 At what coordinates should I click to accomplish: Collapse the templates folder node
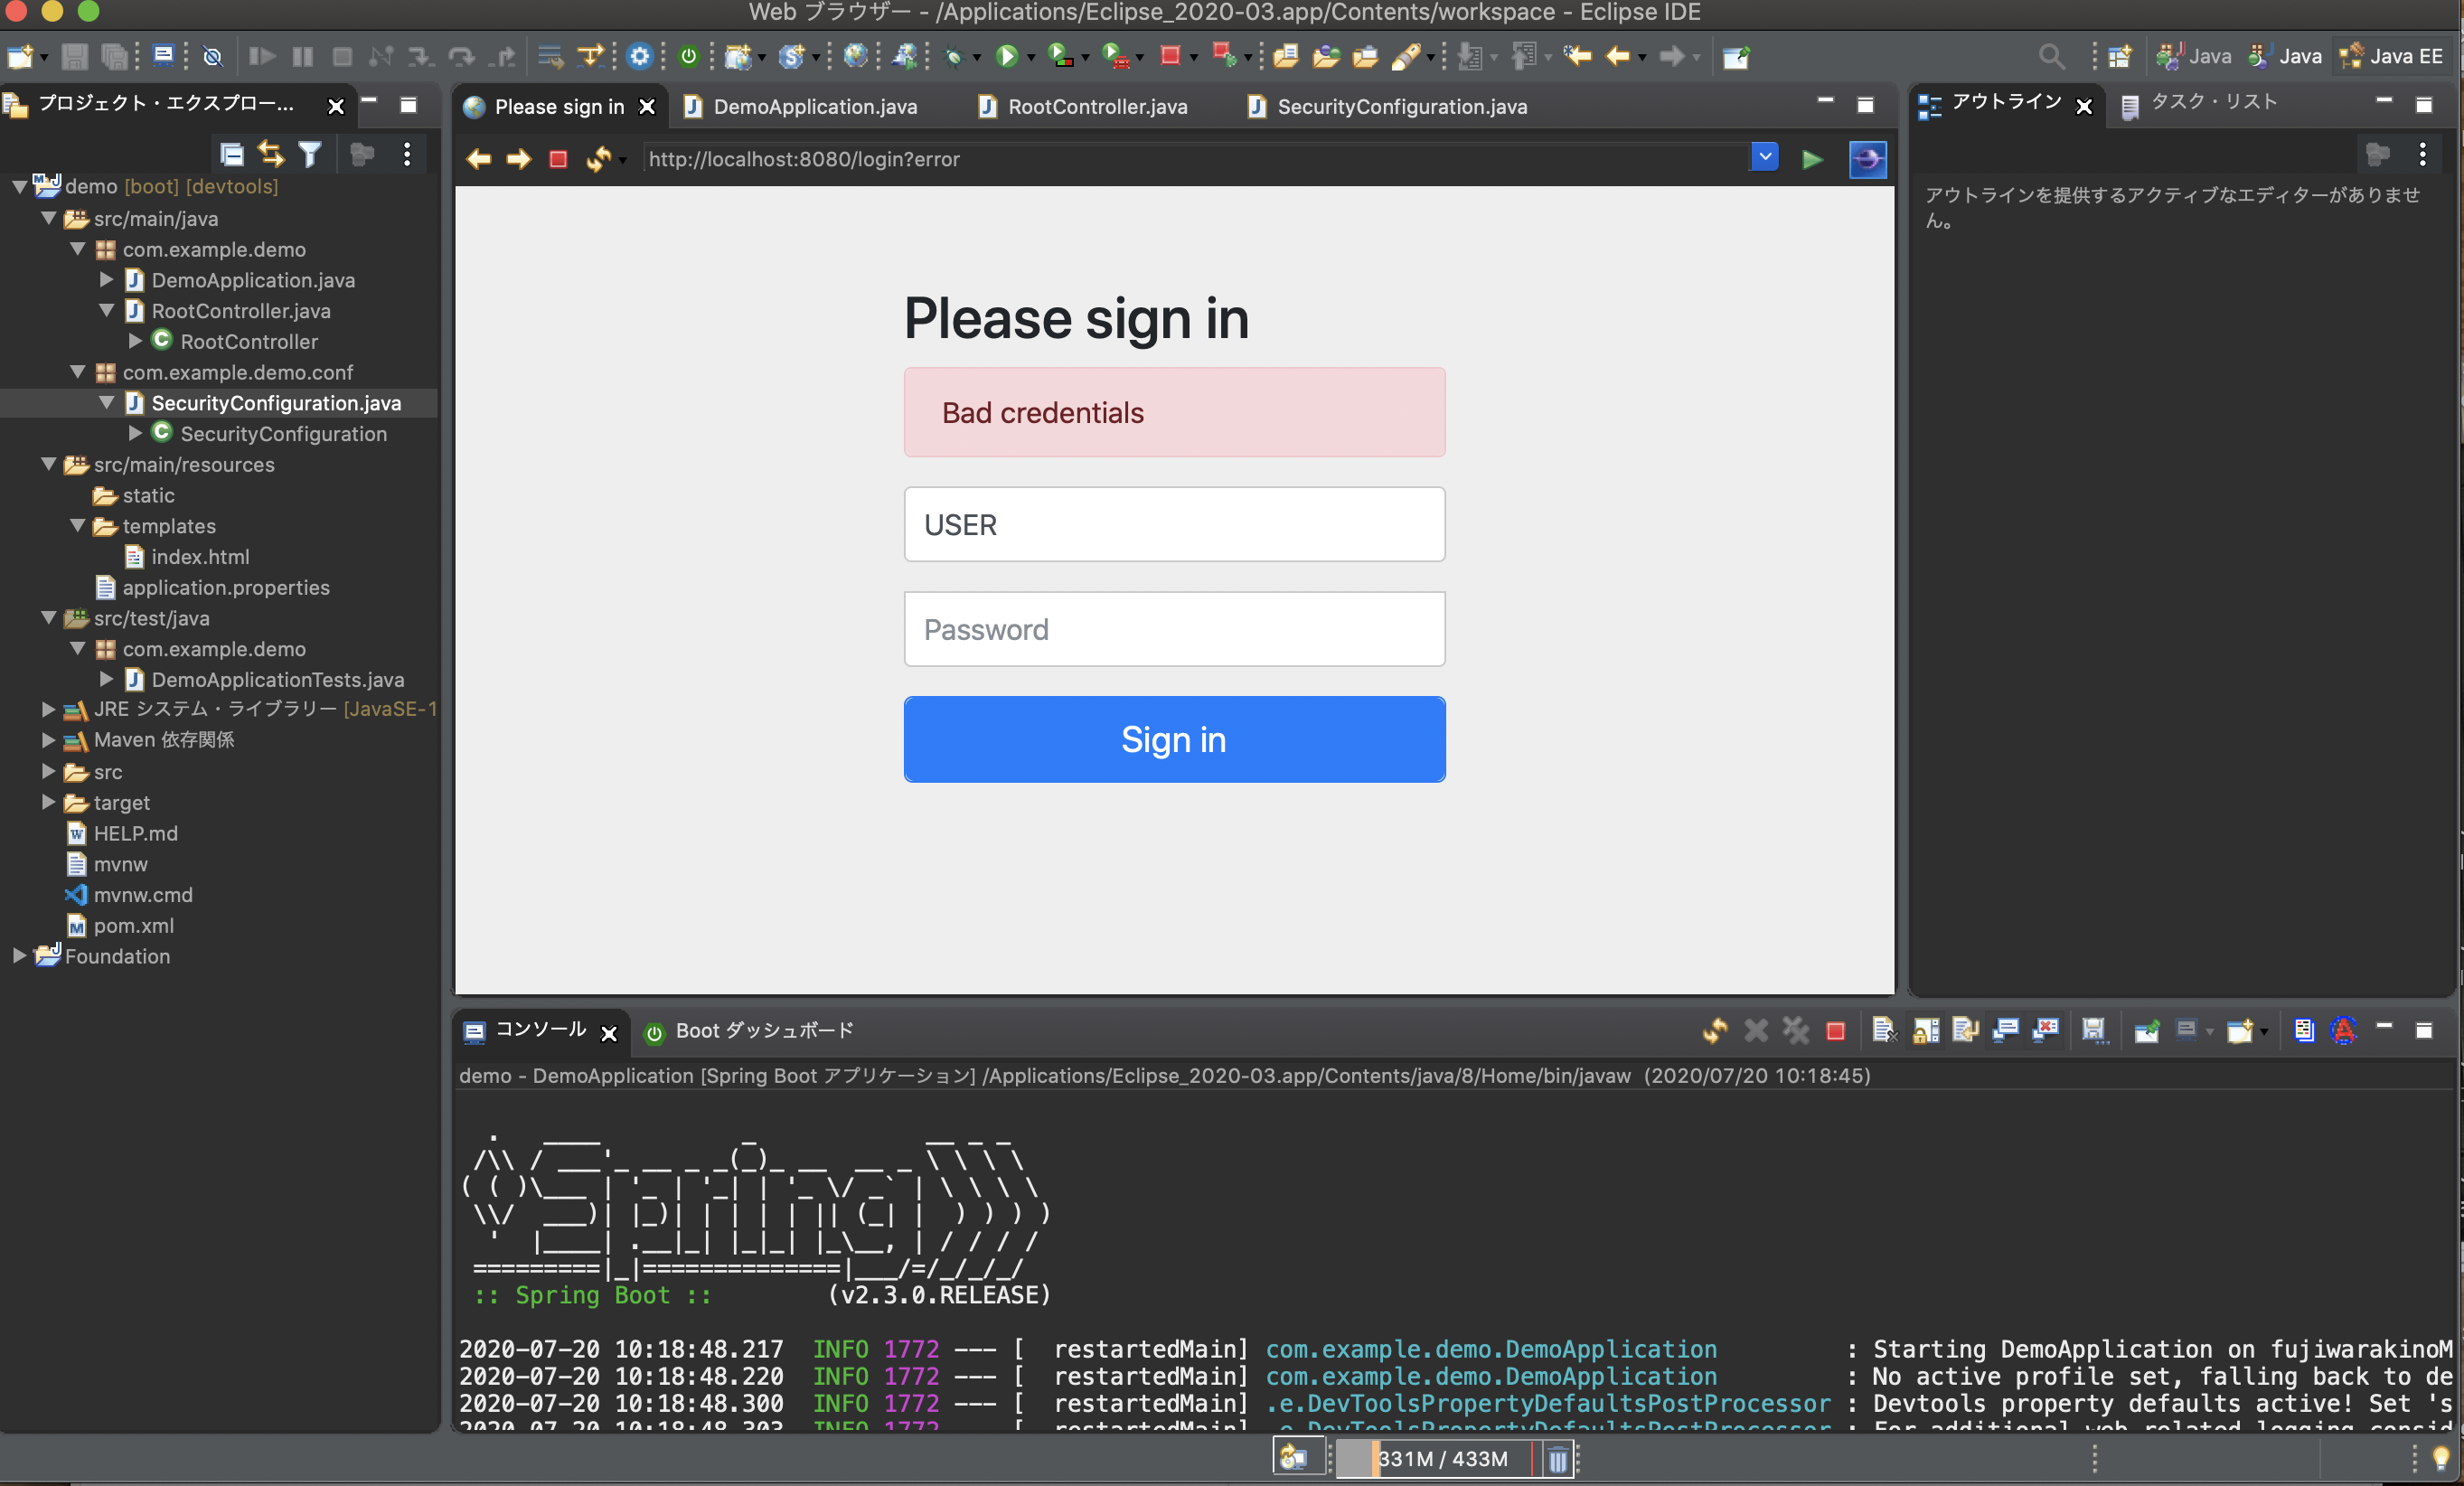77,526
